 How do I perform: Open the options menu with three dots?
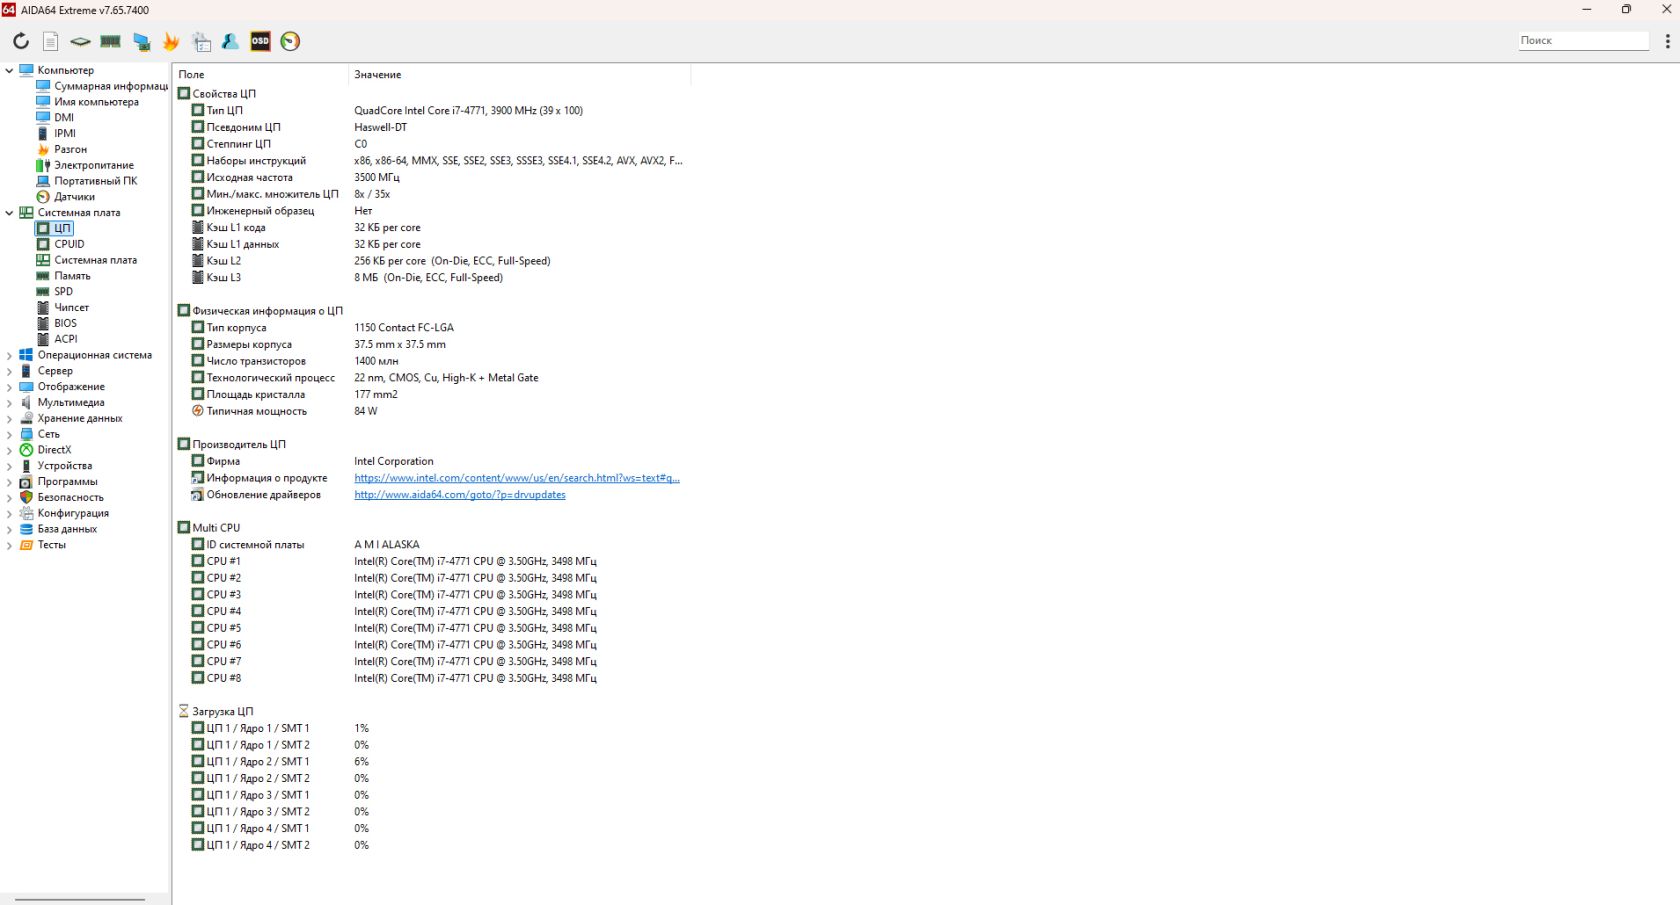1667,41
